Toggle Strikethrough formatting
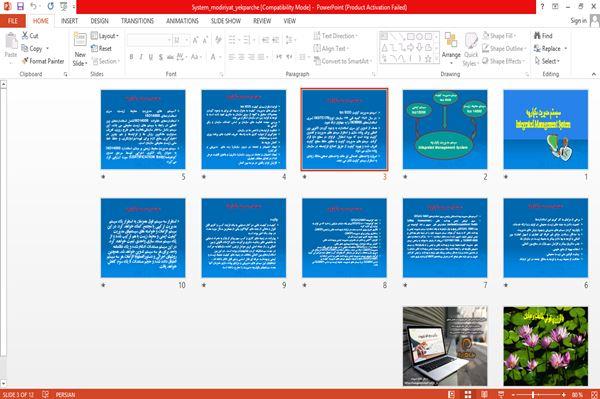This screenshot has height=399, width=600. 170,57
